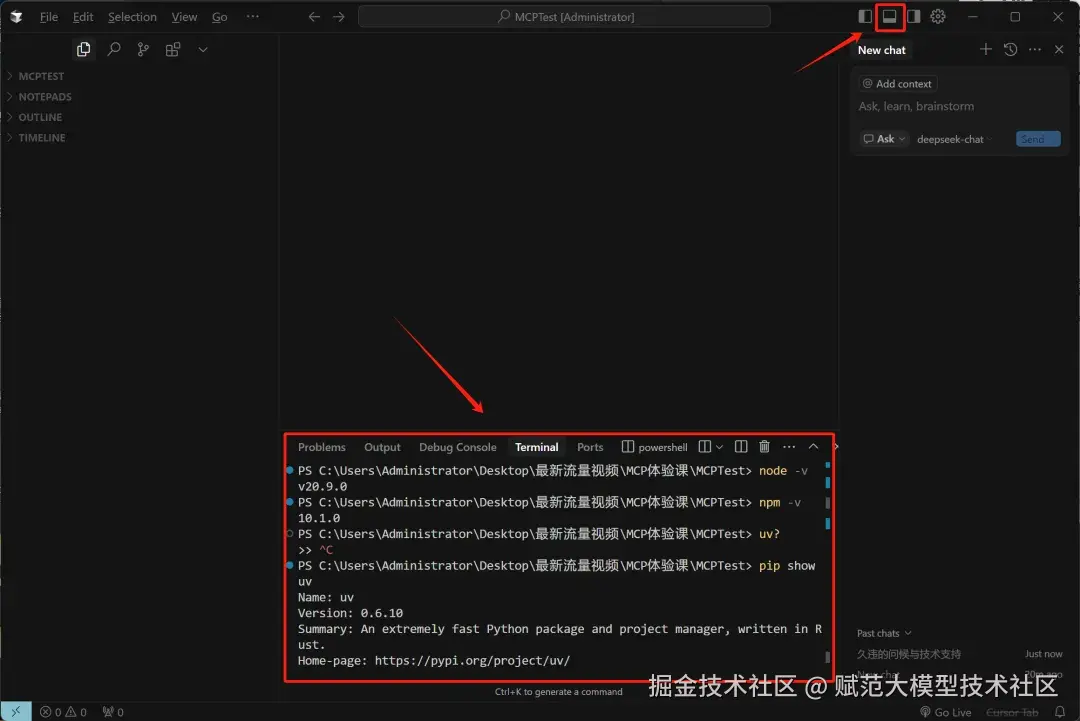Screen dimensions: 1080x721
Task: Select the New chat tab
Action: (x=882, y=50)
